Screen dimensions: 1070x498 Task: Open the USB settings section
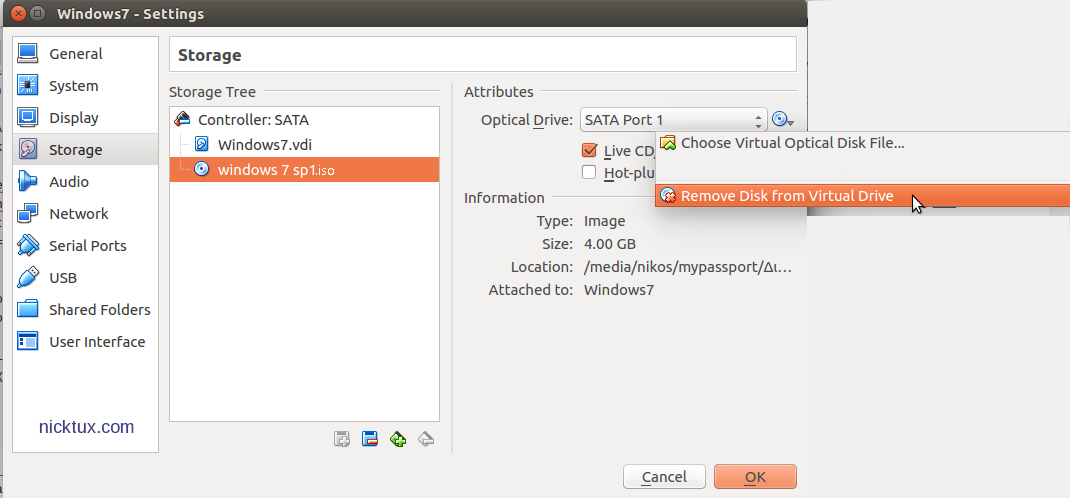click(62, 278)
